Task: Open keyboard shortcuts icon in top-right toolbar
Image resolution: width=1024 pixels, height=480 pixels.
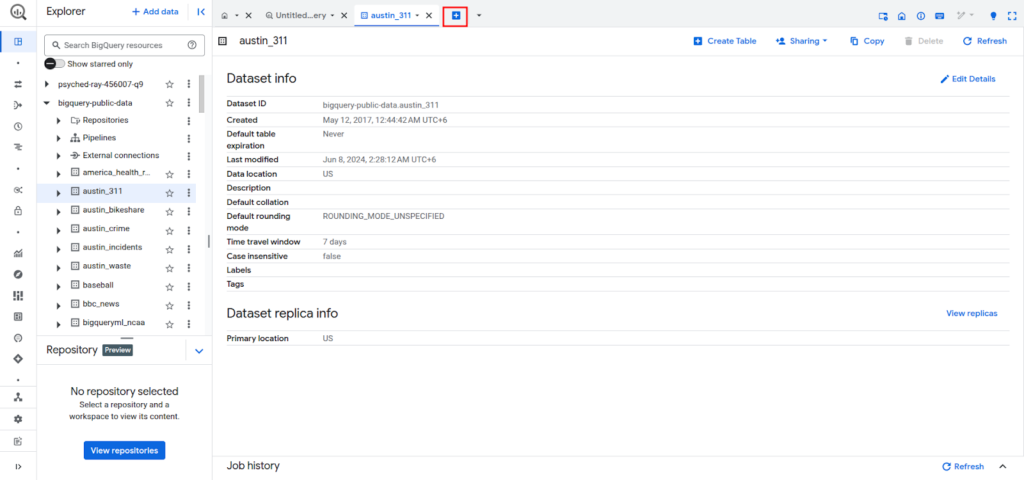Action: click(x=940, y=16)
